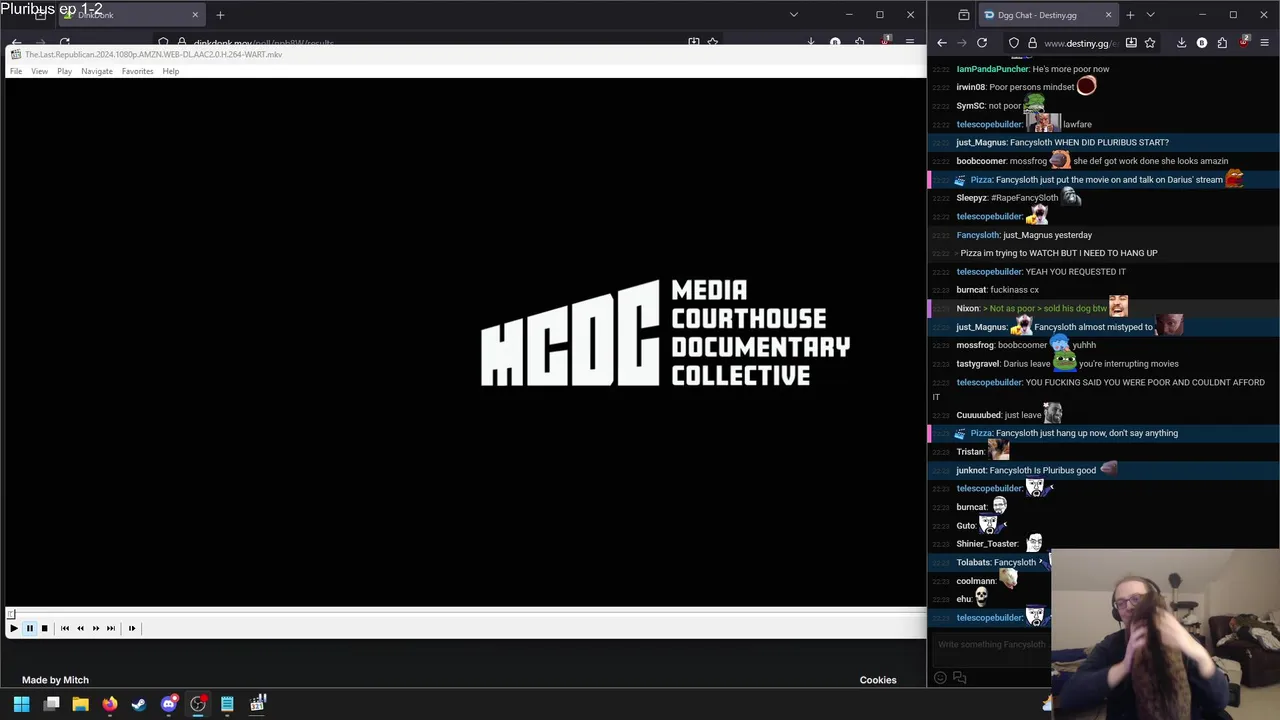Open a new tab in DinkDonk browser window

[x=220, y=15]
